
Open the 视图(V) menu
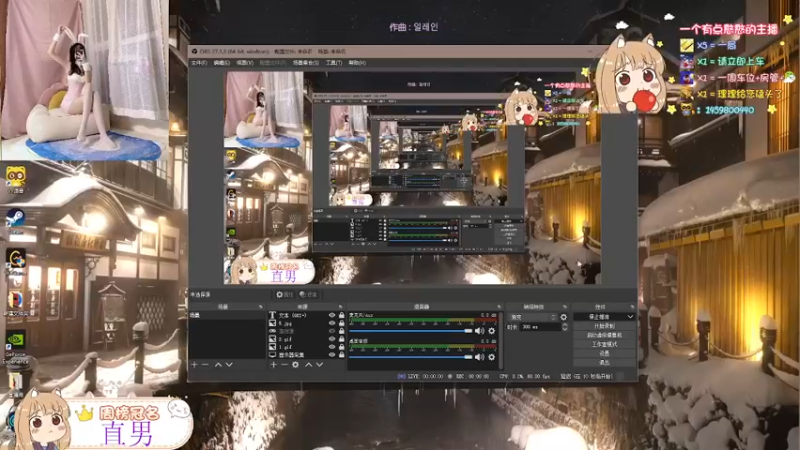244,63
